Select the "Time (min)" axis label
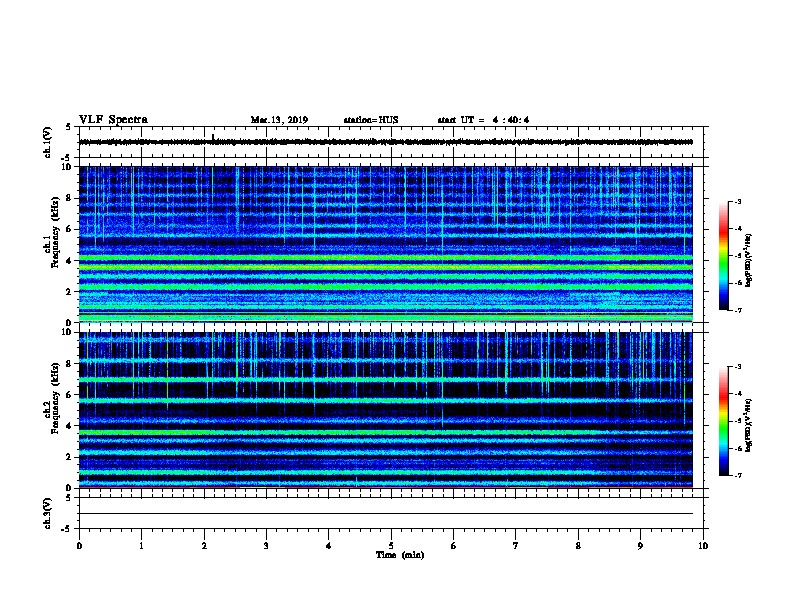The height and width of the screenshot is (612, 792). point(400,555)
